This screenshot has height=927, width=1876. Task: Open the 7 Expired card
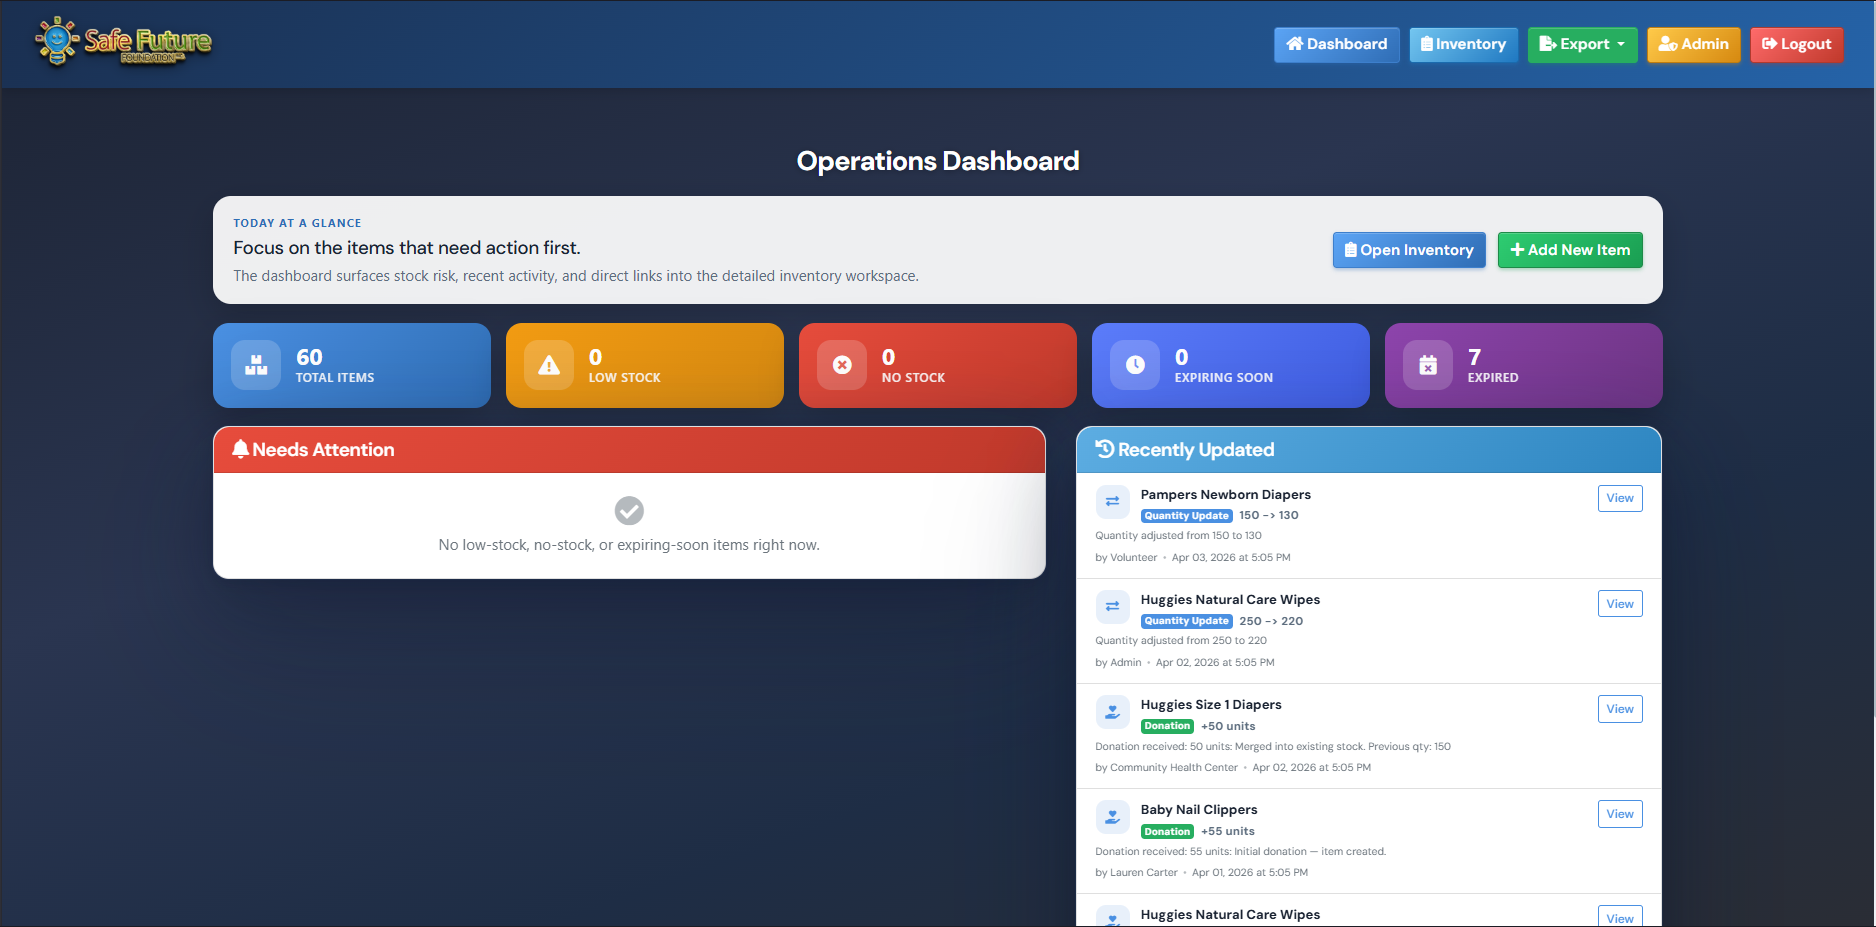[x=1524, y=365]
